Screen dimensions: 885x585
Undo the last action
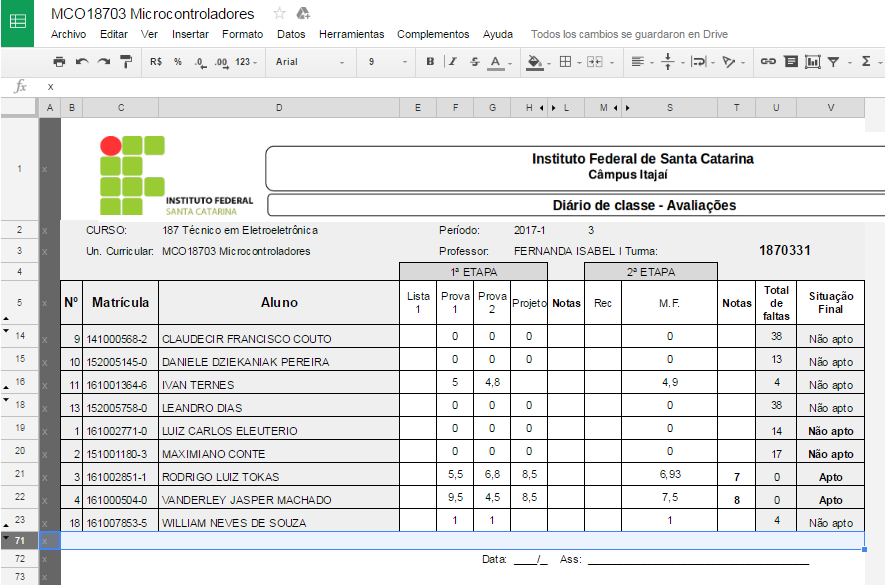pyautogui.click(x=81, y=62)
